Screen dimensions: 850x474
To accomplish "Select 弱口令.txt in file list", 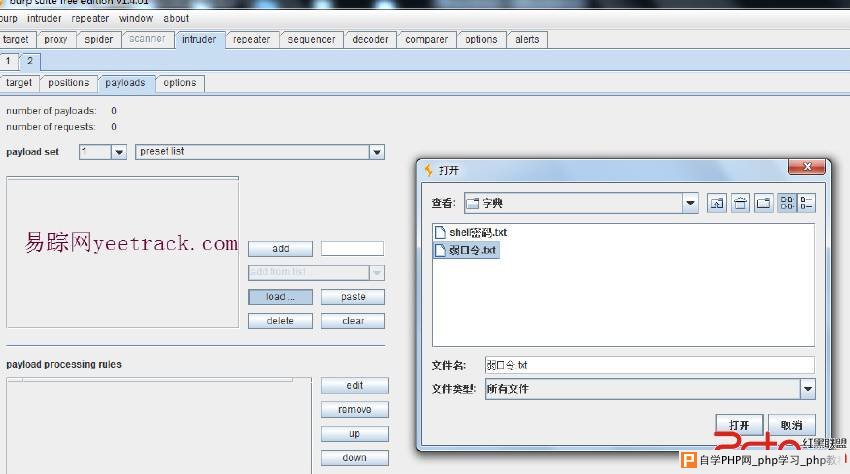I will click(466, 250).
